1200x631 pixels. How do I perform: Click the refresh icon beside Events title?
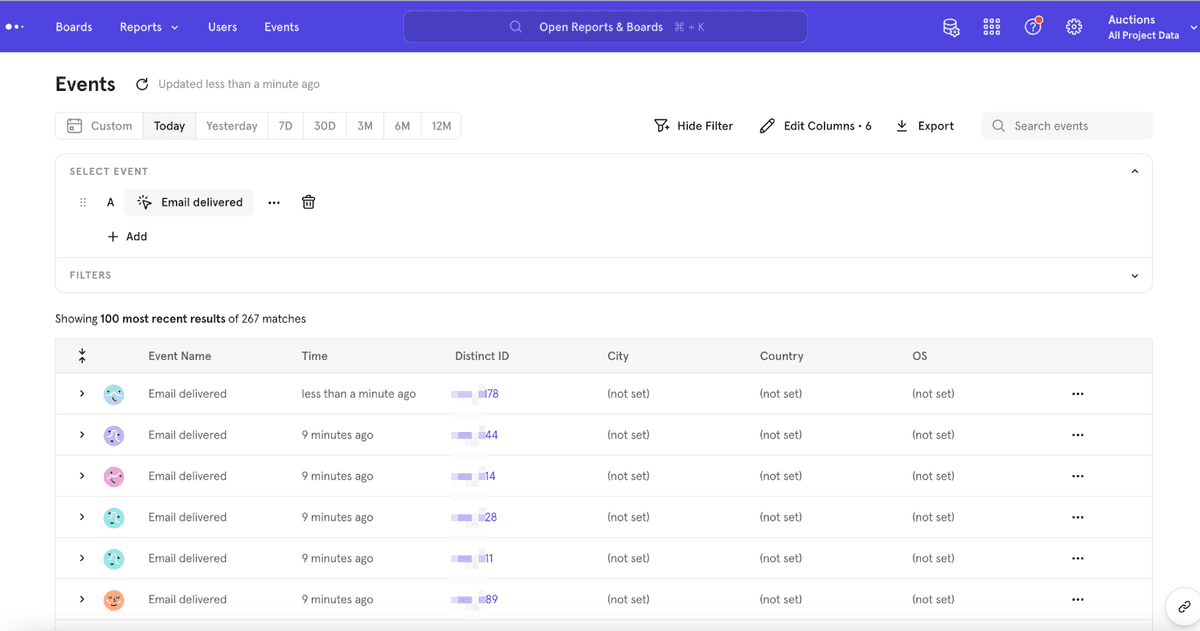pyautogui.click(x=142, y=85)
